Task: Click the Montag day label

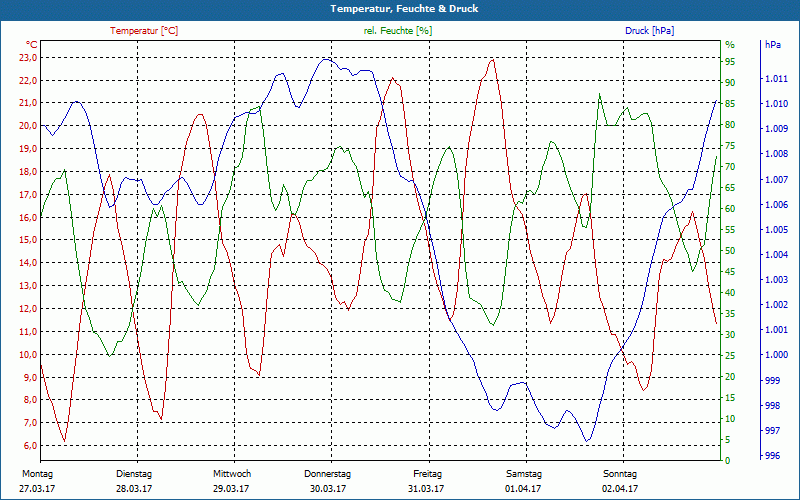Action: click(x=37, y=474)
